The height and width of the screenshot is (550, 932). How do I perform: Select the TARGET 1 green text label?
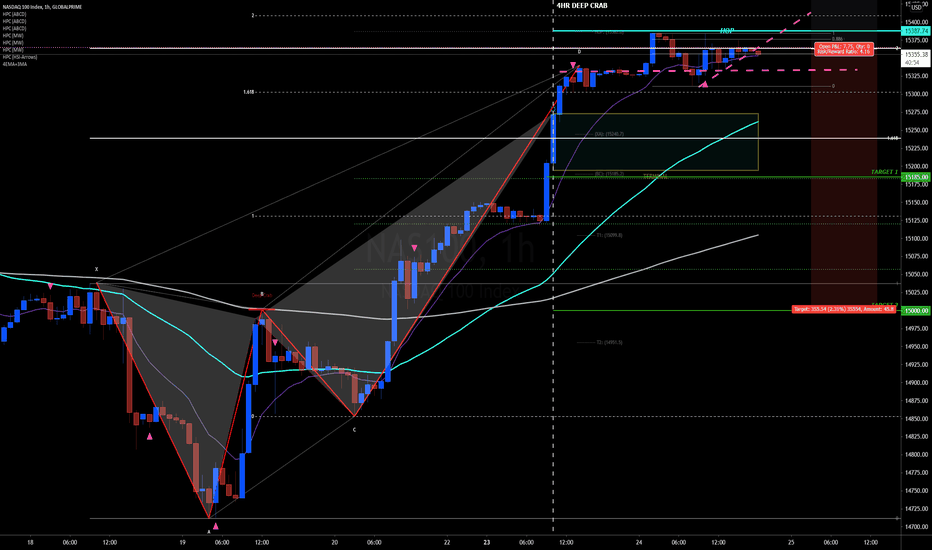(884, 172)
